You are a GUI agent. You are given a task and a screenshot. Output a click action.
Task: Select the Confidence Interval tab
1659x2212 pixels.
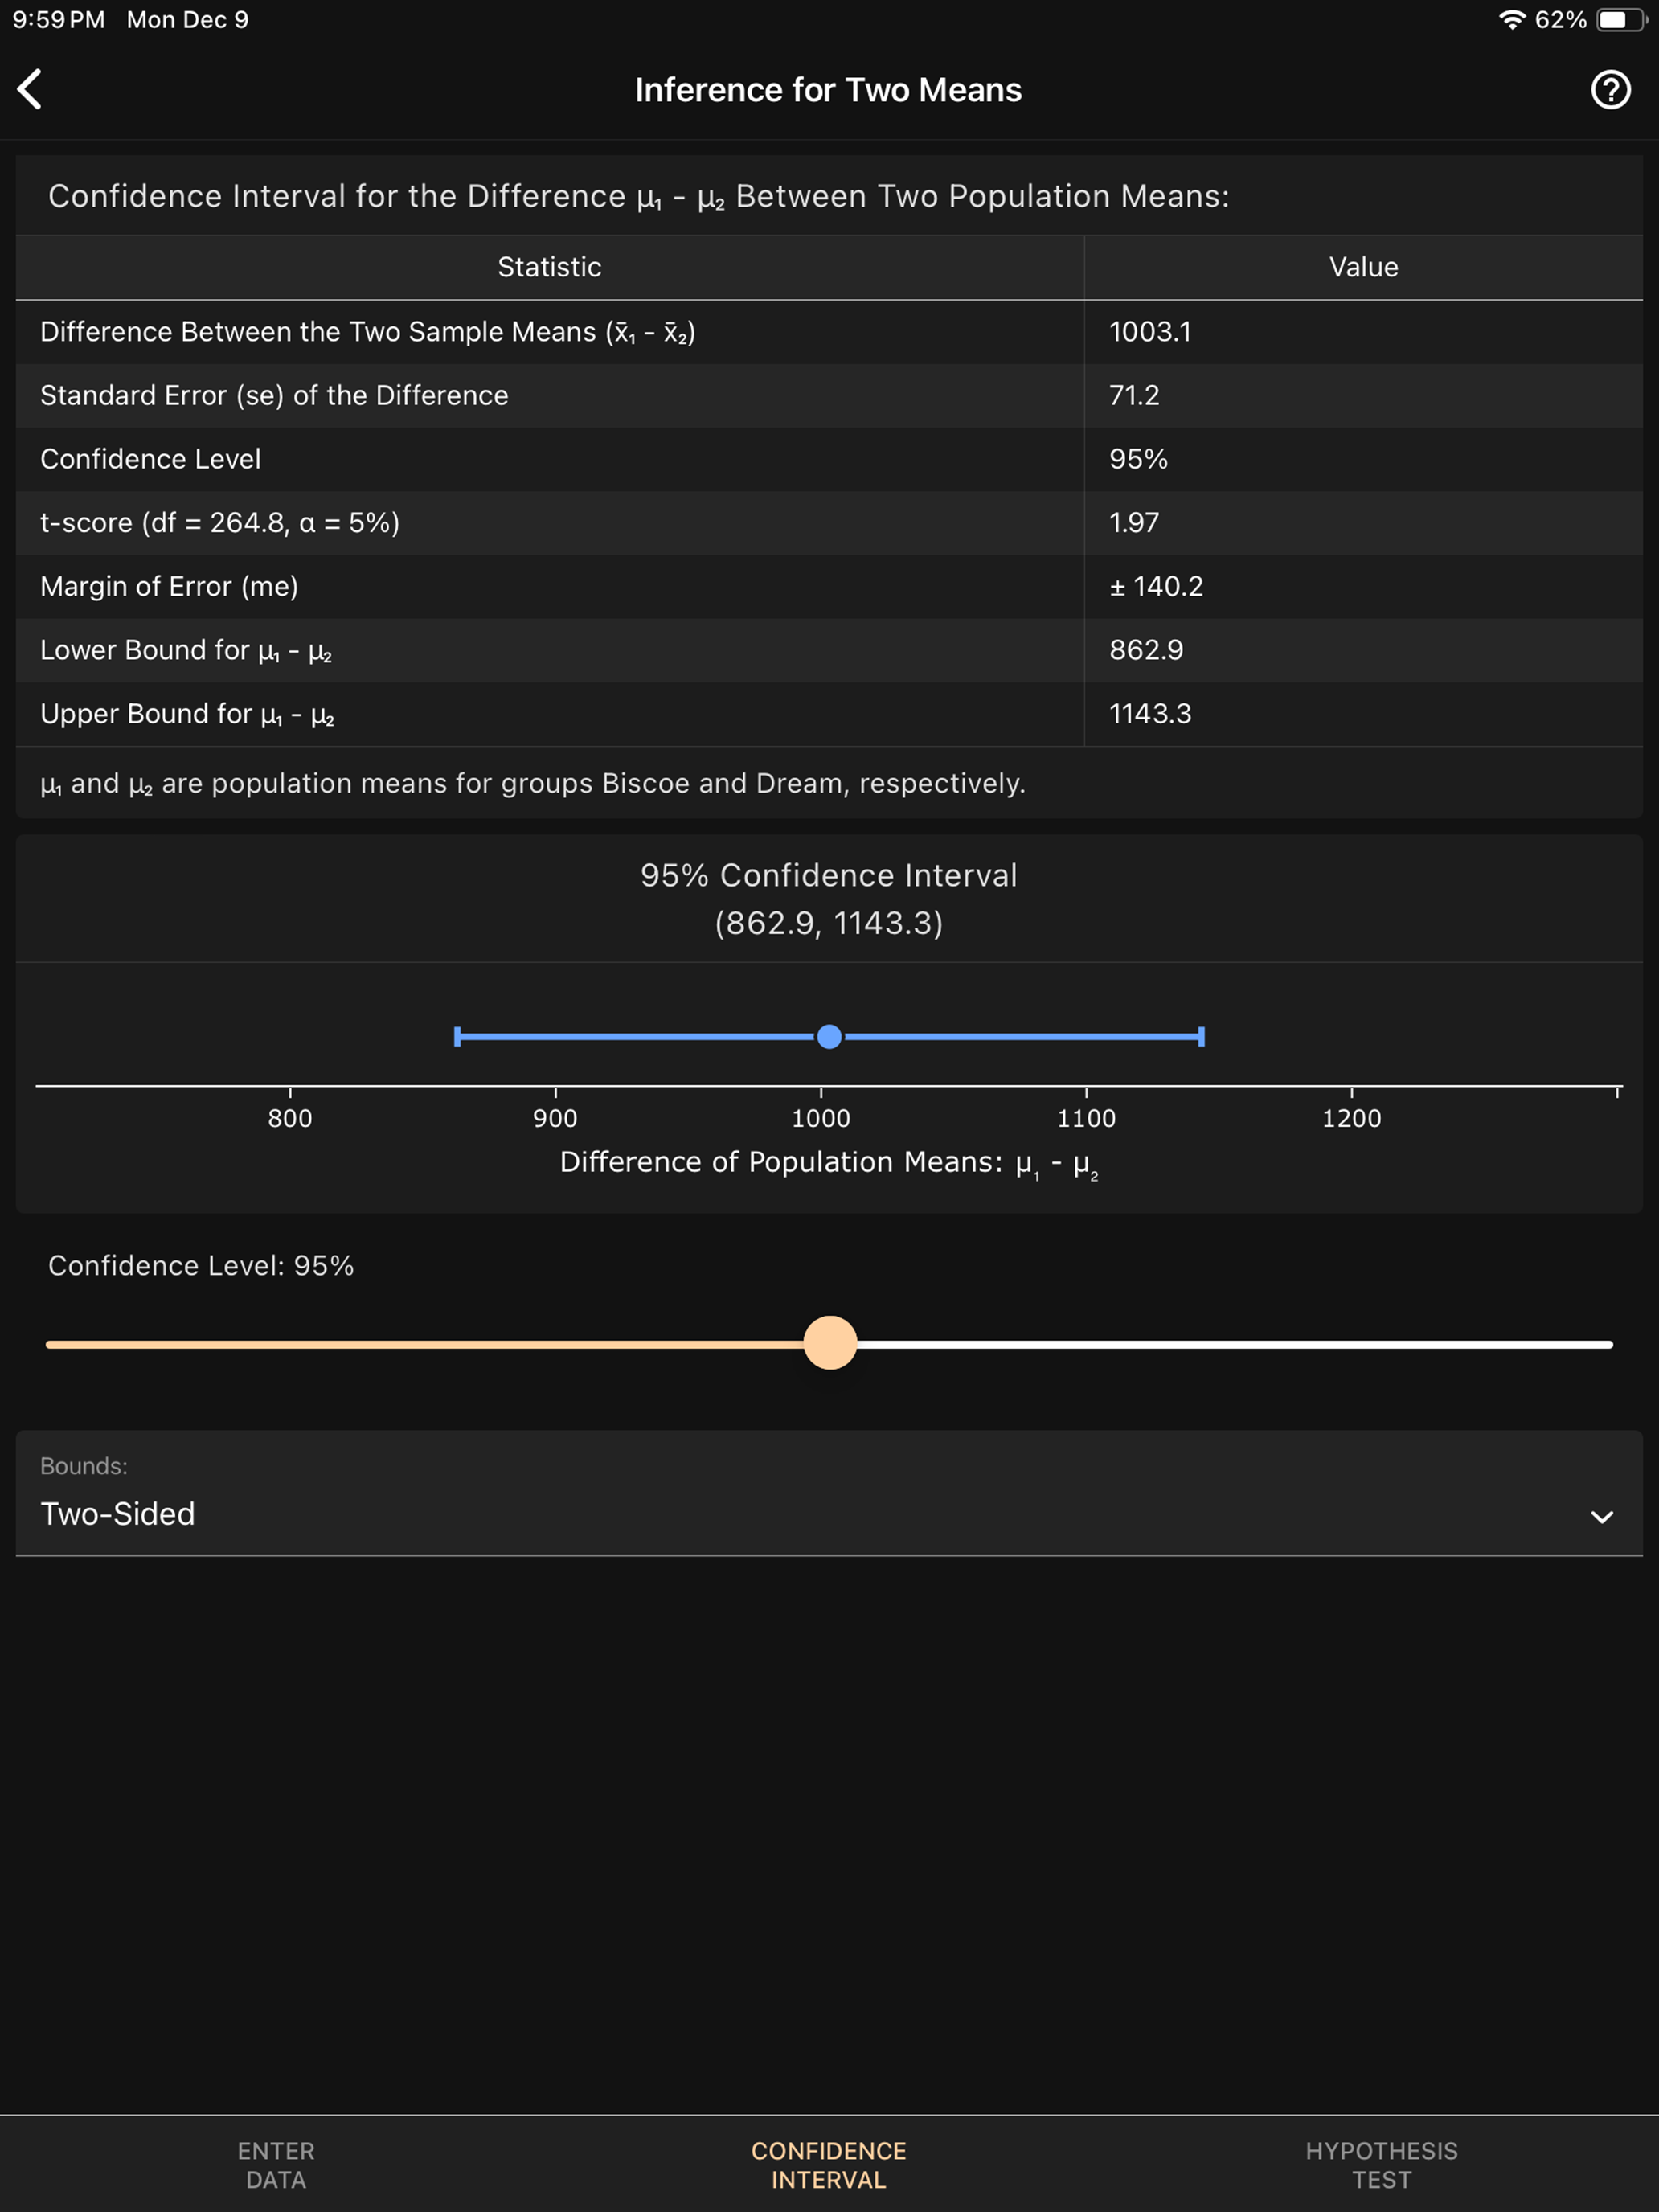[829, 2165]
